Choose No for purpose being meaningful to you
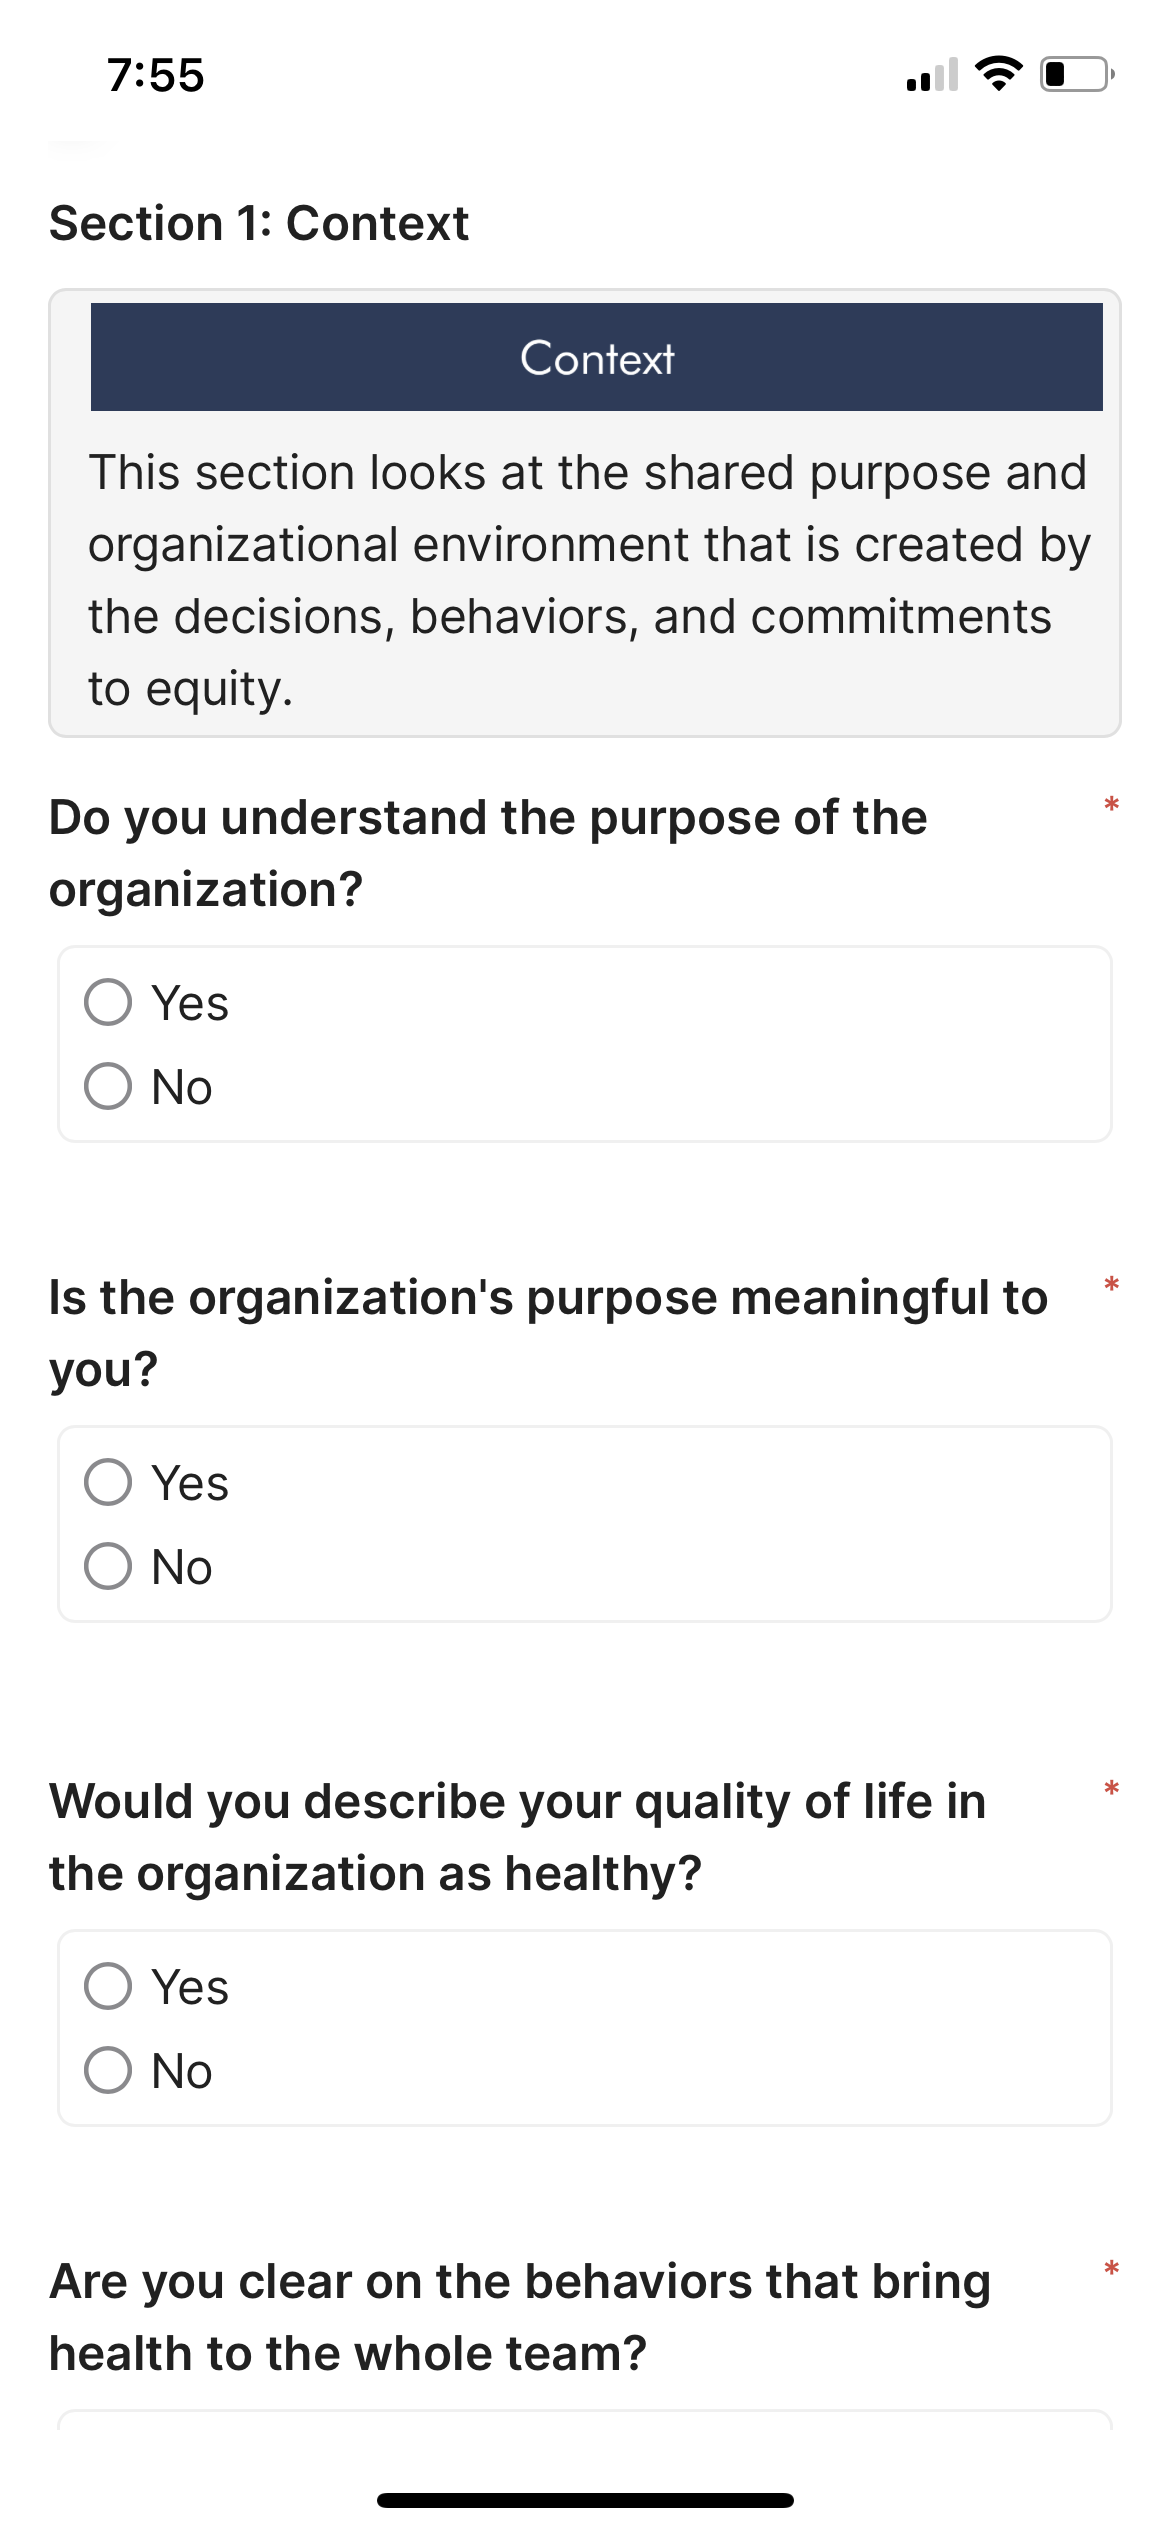The width and height of the screenshot is (1170, 2532). tap(108, 1566)
